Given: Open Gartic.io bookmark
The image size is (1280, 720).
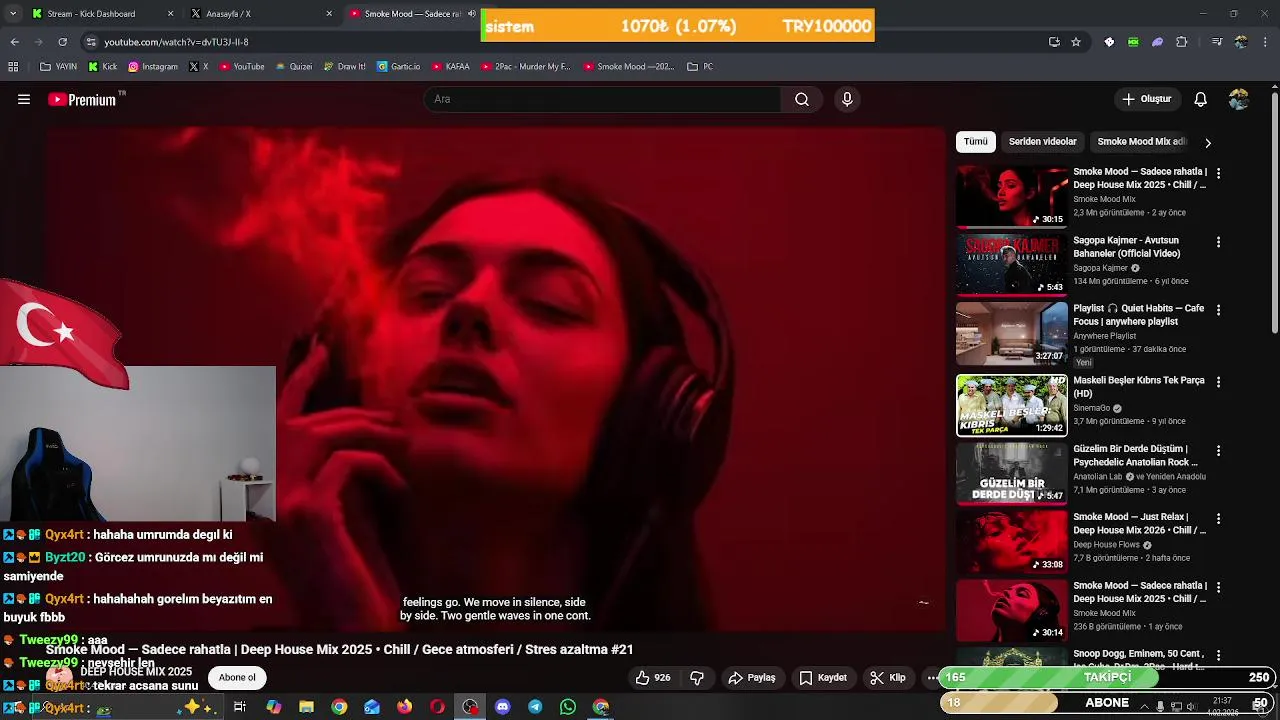Looking at the screenshot, I should [398, 67].
